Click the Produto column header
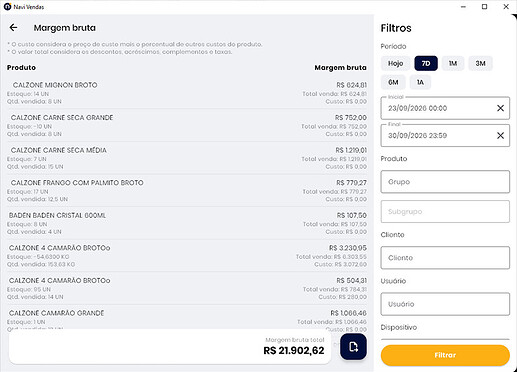Viewport: 517px width, 372px height. [x=21, y=67]
